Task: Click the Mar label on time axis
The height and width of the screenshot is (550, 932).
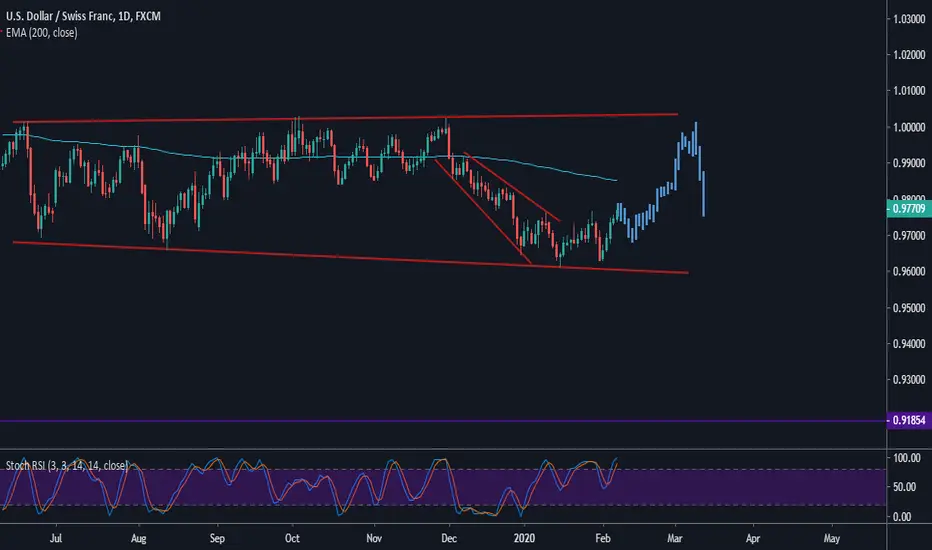Action: pyautogui.click(x=675, y=538)
